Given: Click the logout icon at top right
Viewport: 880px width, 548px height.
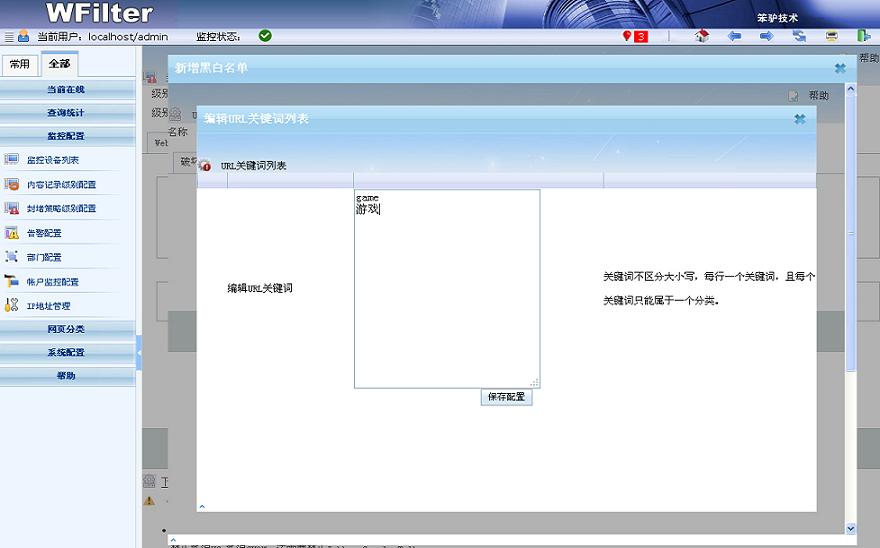Looking at the screenshot, I should point(863,36).
